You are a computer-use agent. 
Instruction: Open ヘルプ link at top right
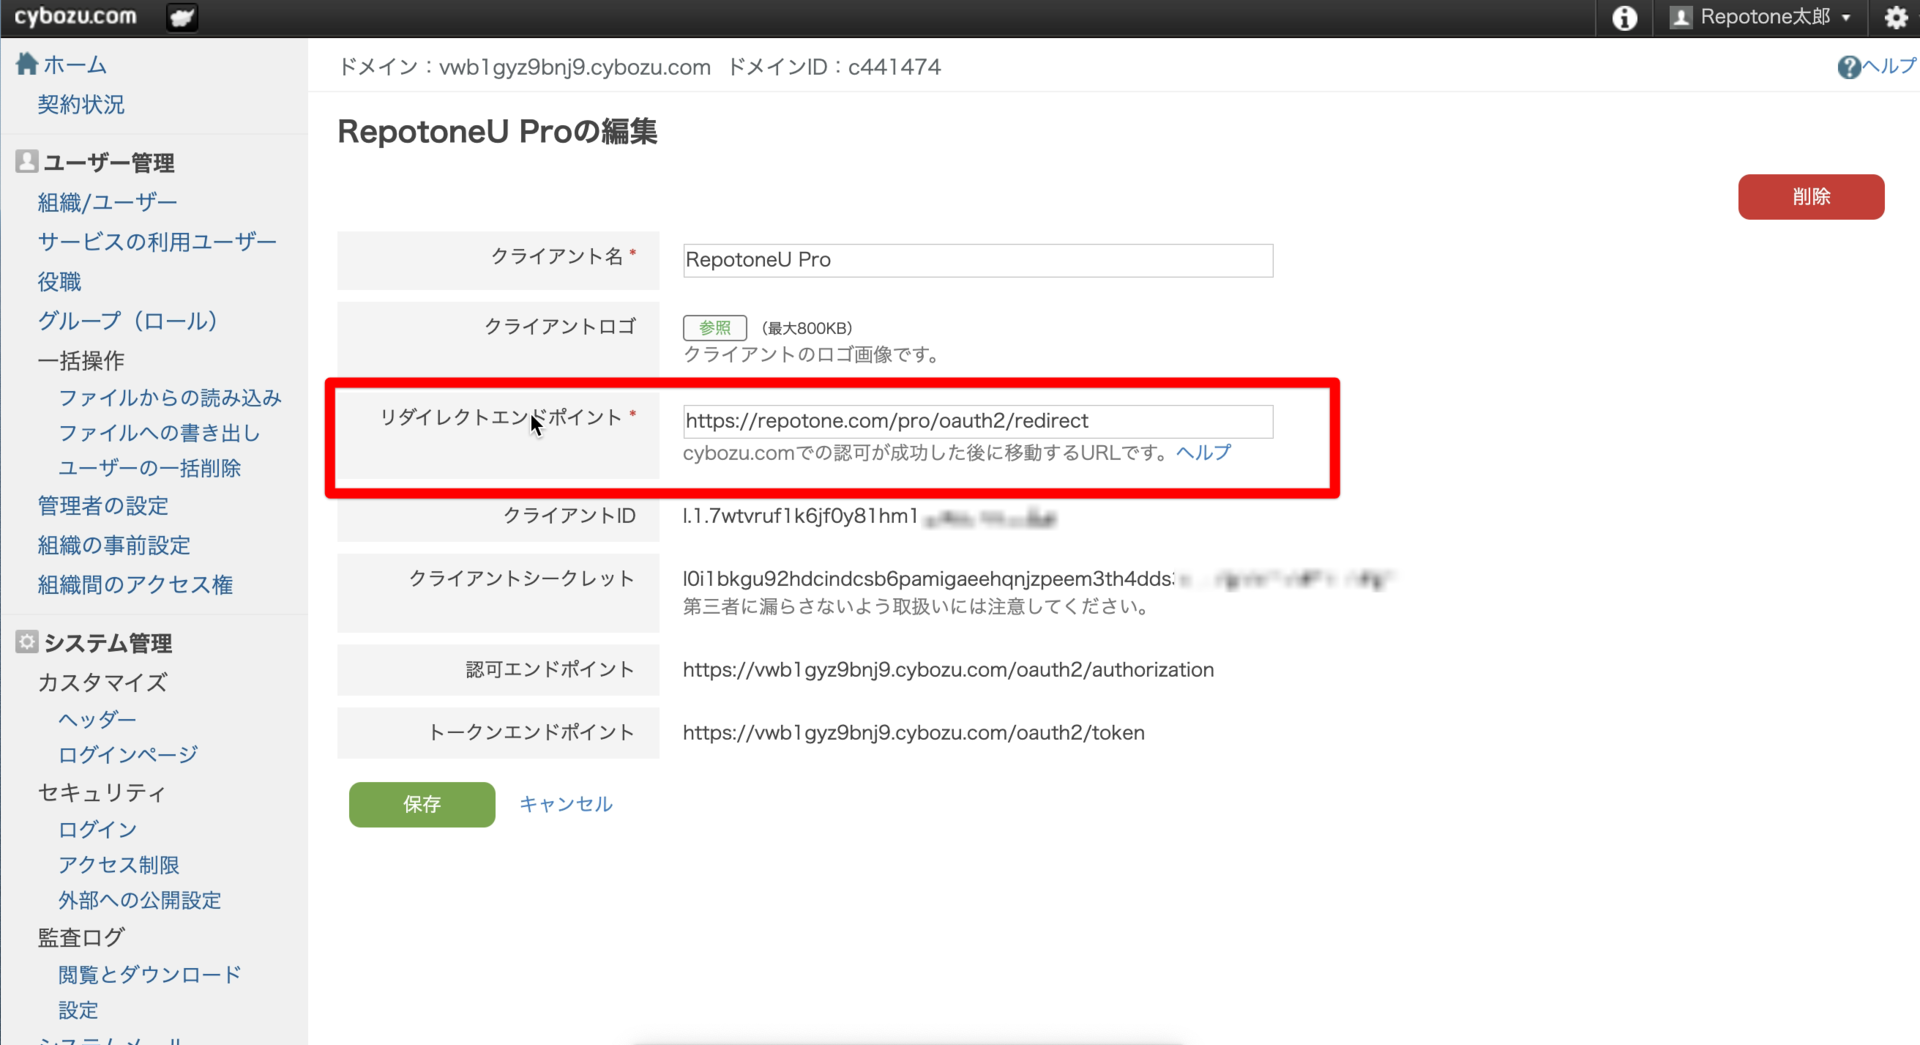pyautogui.click(x=1888, y=66)
